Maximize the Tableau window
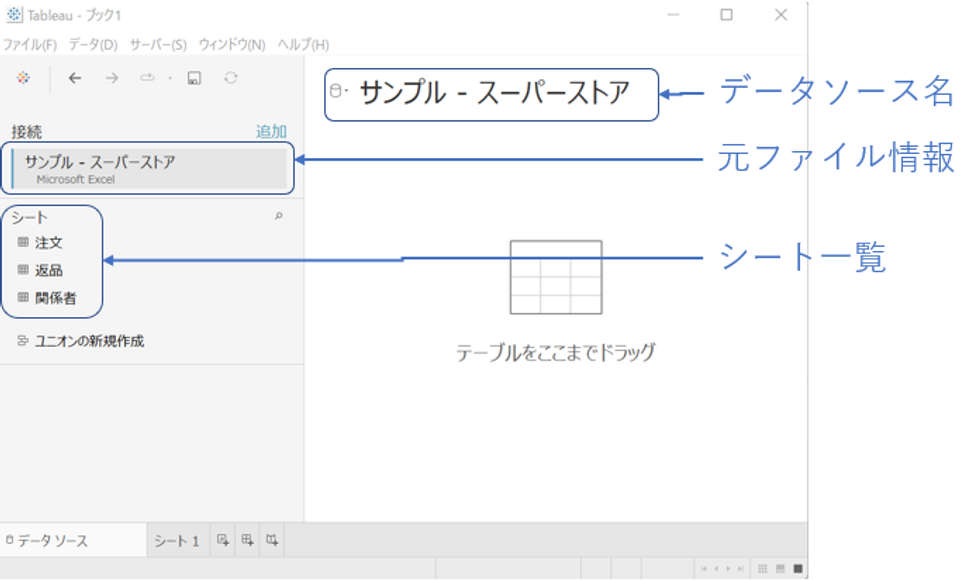 tap(726, 15)
